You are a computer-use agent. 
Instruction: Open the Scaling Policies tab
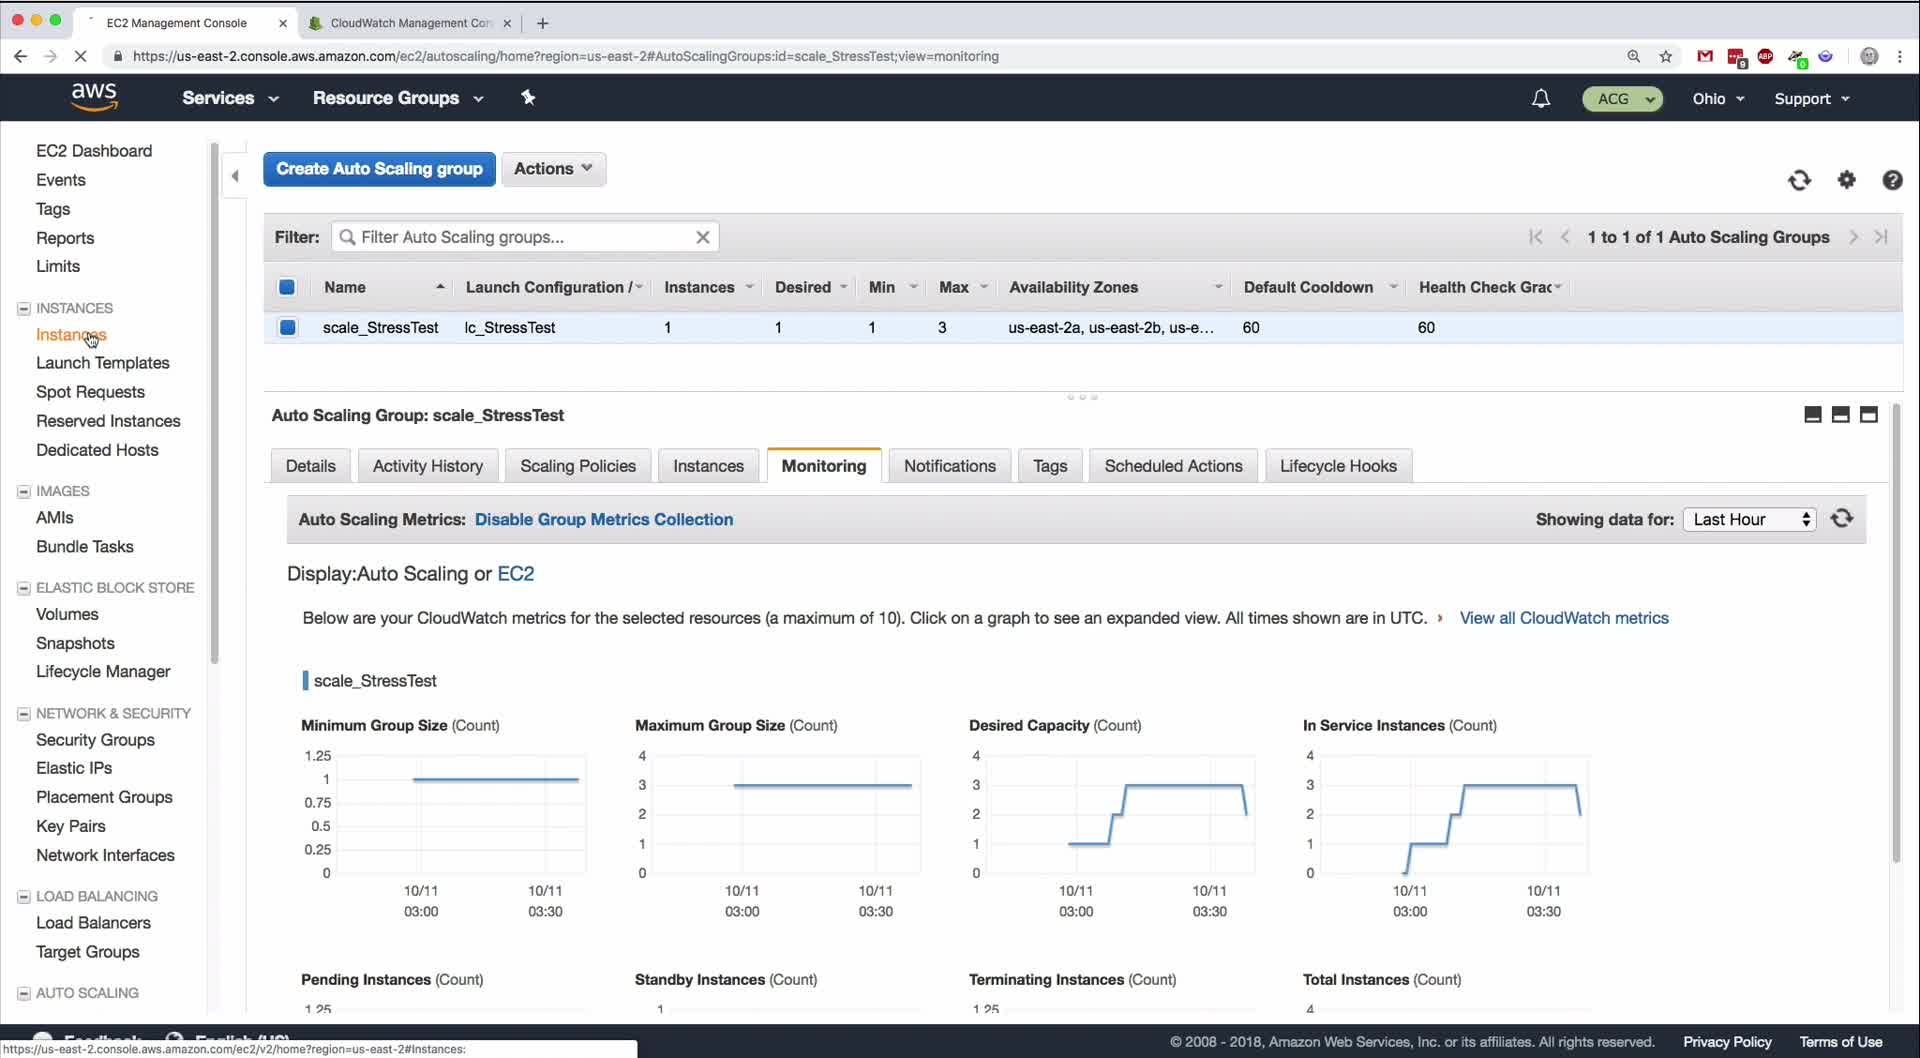pyautogui.click(x=578, y=466)
